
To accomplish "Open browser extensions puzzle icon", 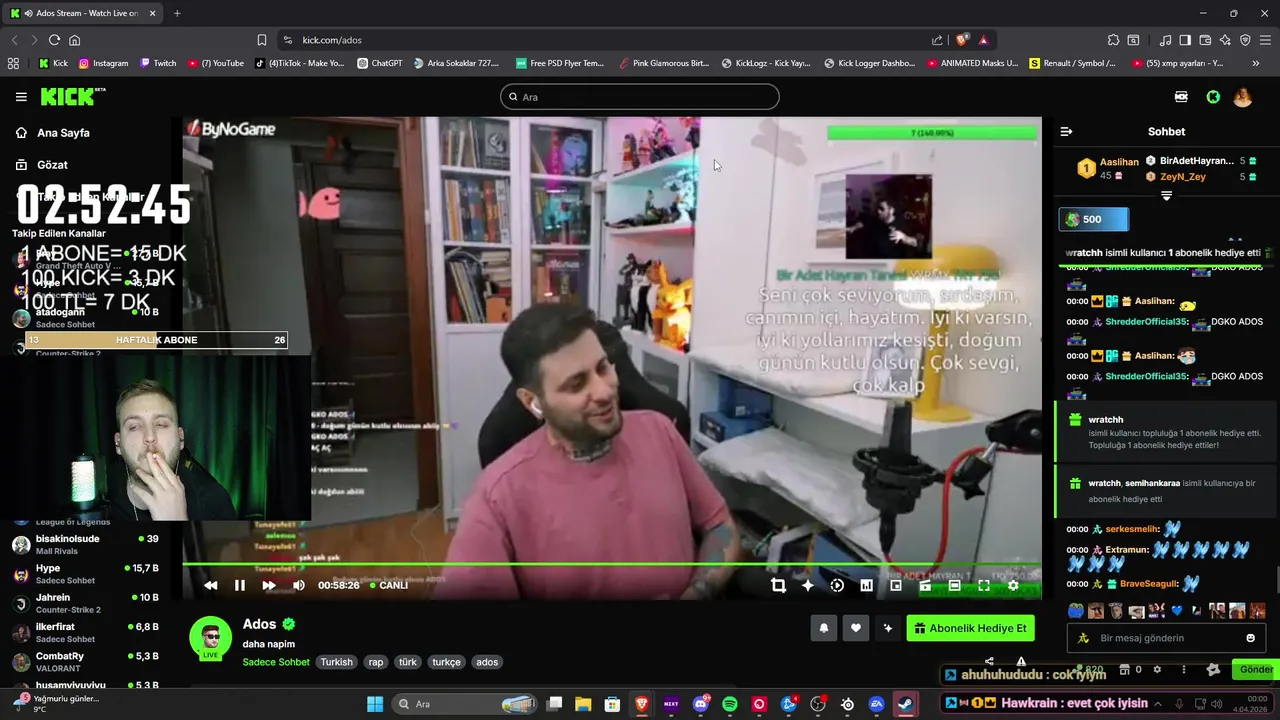I will pos(1113,40).
